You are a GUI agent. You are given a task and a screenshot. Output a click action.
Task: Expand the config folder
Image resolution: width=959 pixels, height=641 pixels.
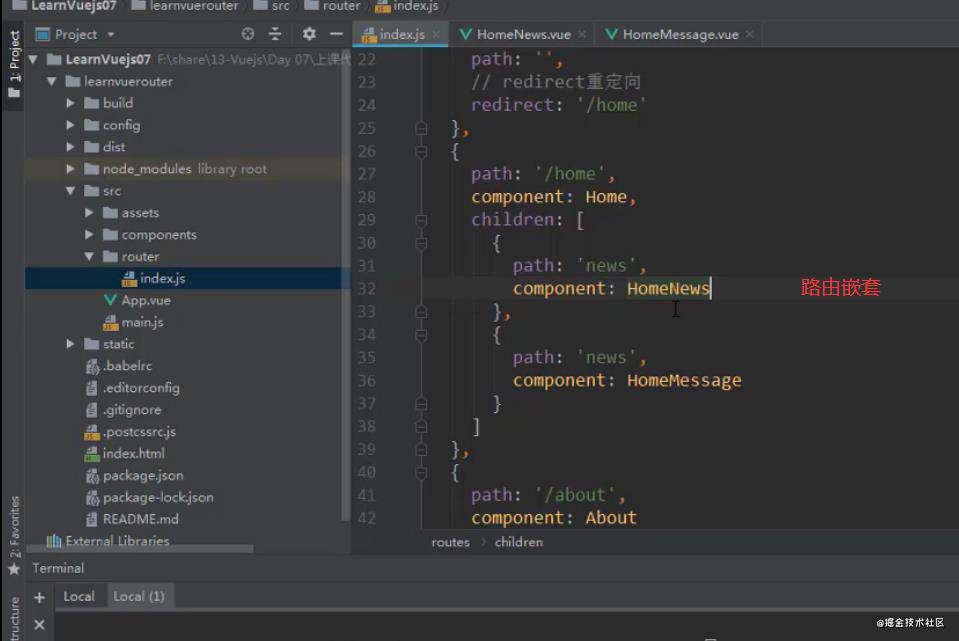click(x=70, y=125)
